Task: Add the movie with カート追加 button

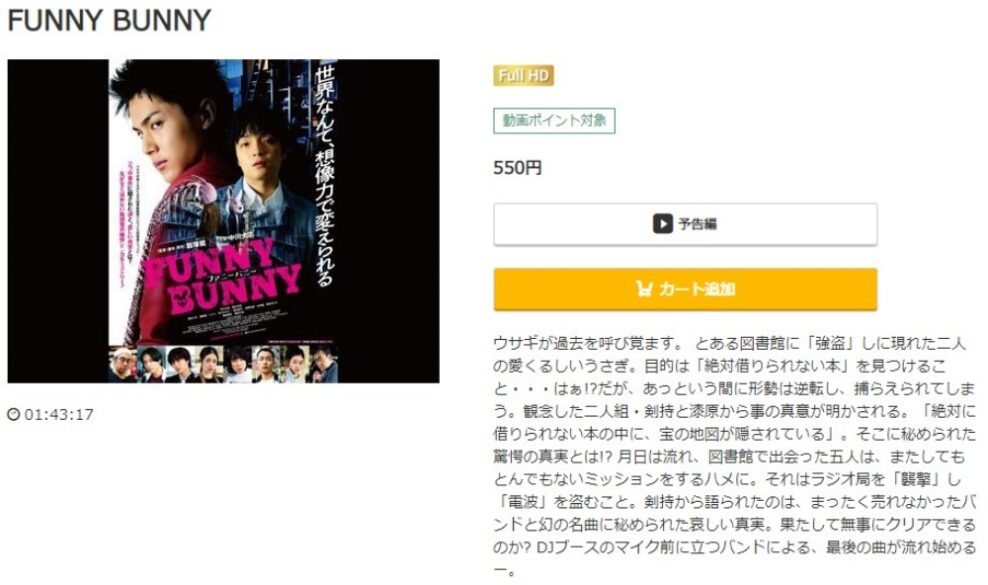Action: point(685,289)
